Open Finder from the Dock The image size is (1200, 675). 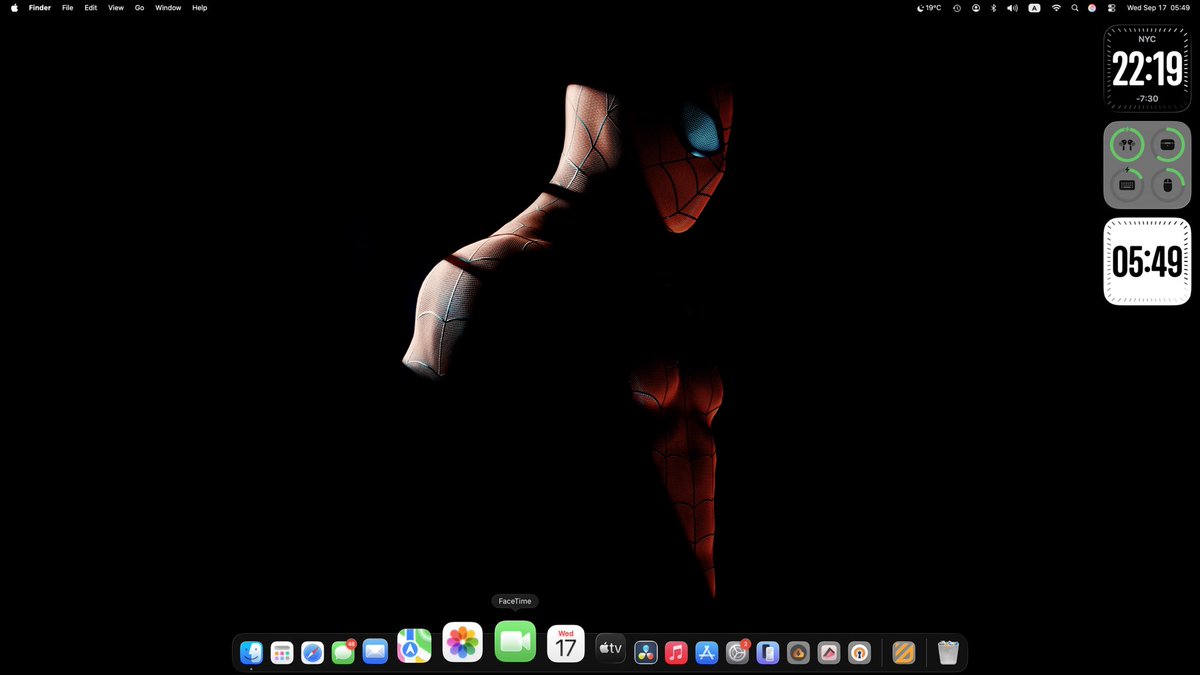(x=251, y=653)
